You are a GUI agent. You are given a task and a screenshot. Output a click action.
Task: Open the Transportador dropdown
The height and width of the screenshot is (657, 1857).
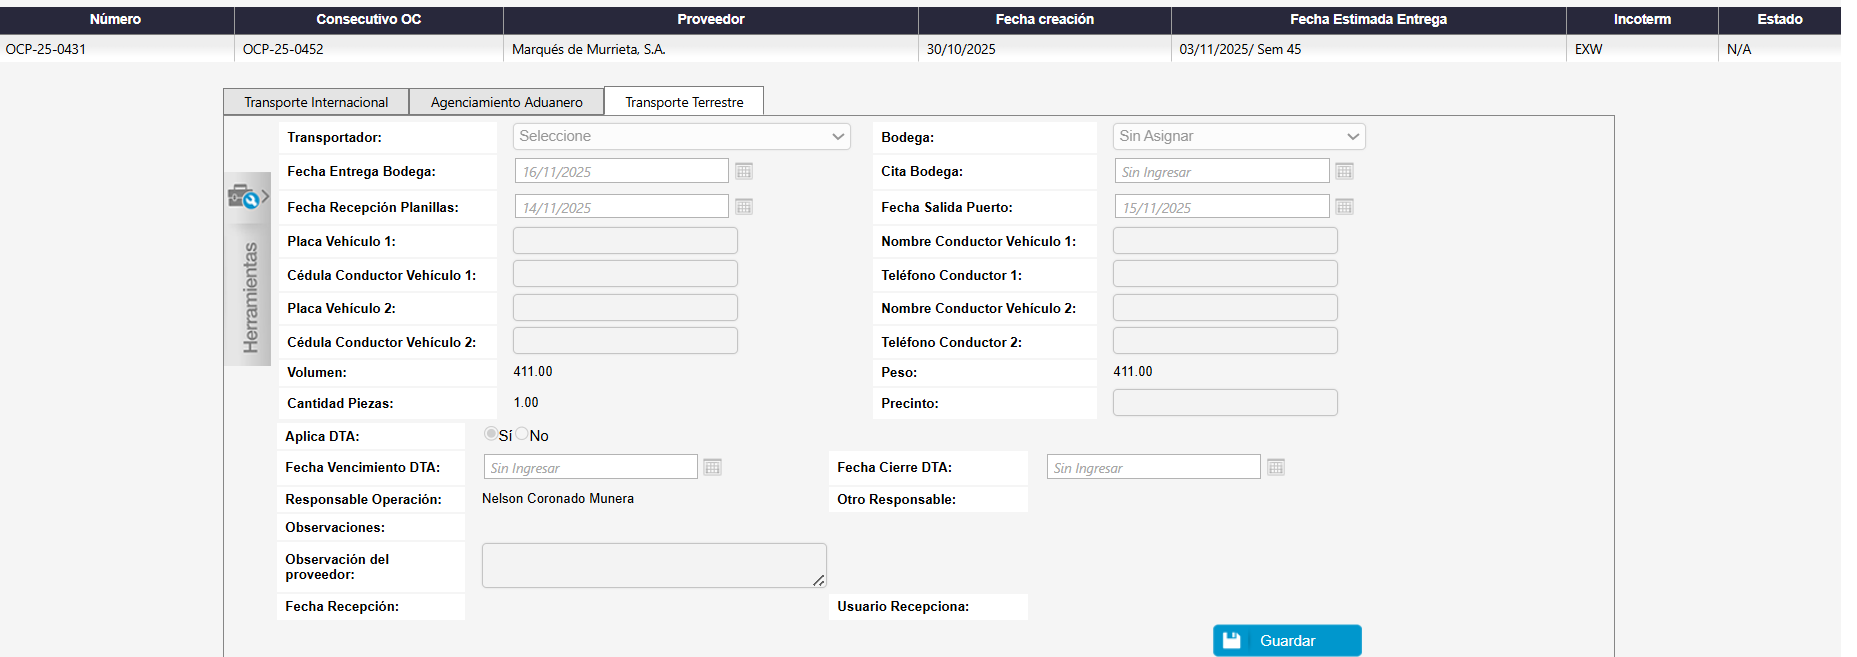point(681,137)
